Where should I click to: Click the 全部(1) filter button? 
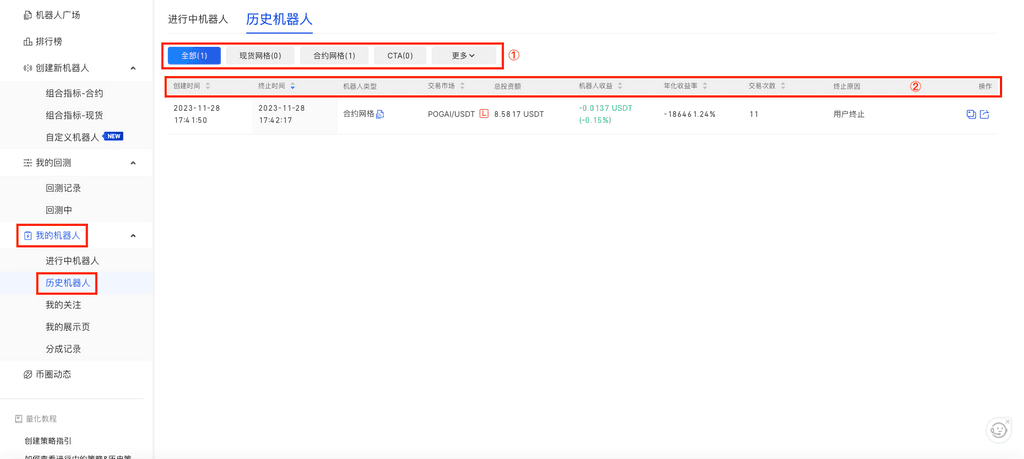(x=194, y=56)
